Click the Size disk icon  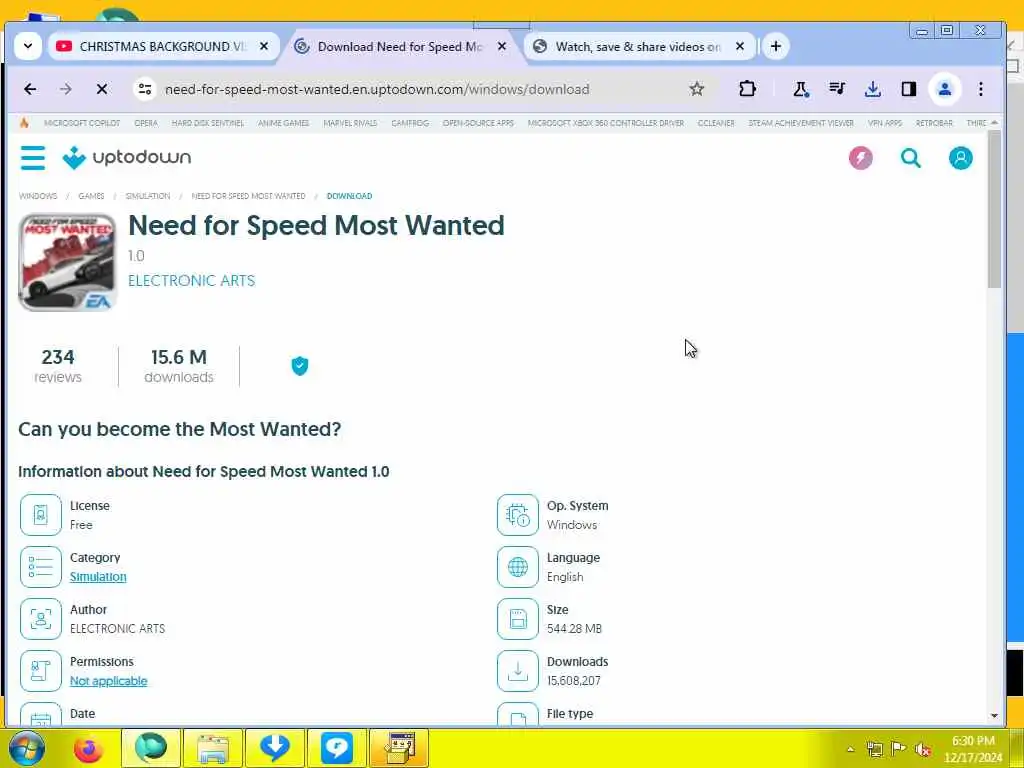pos(517,618)
